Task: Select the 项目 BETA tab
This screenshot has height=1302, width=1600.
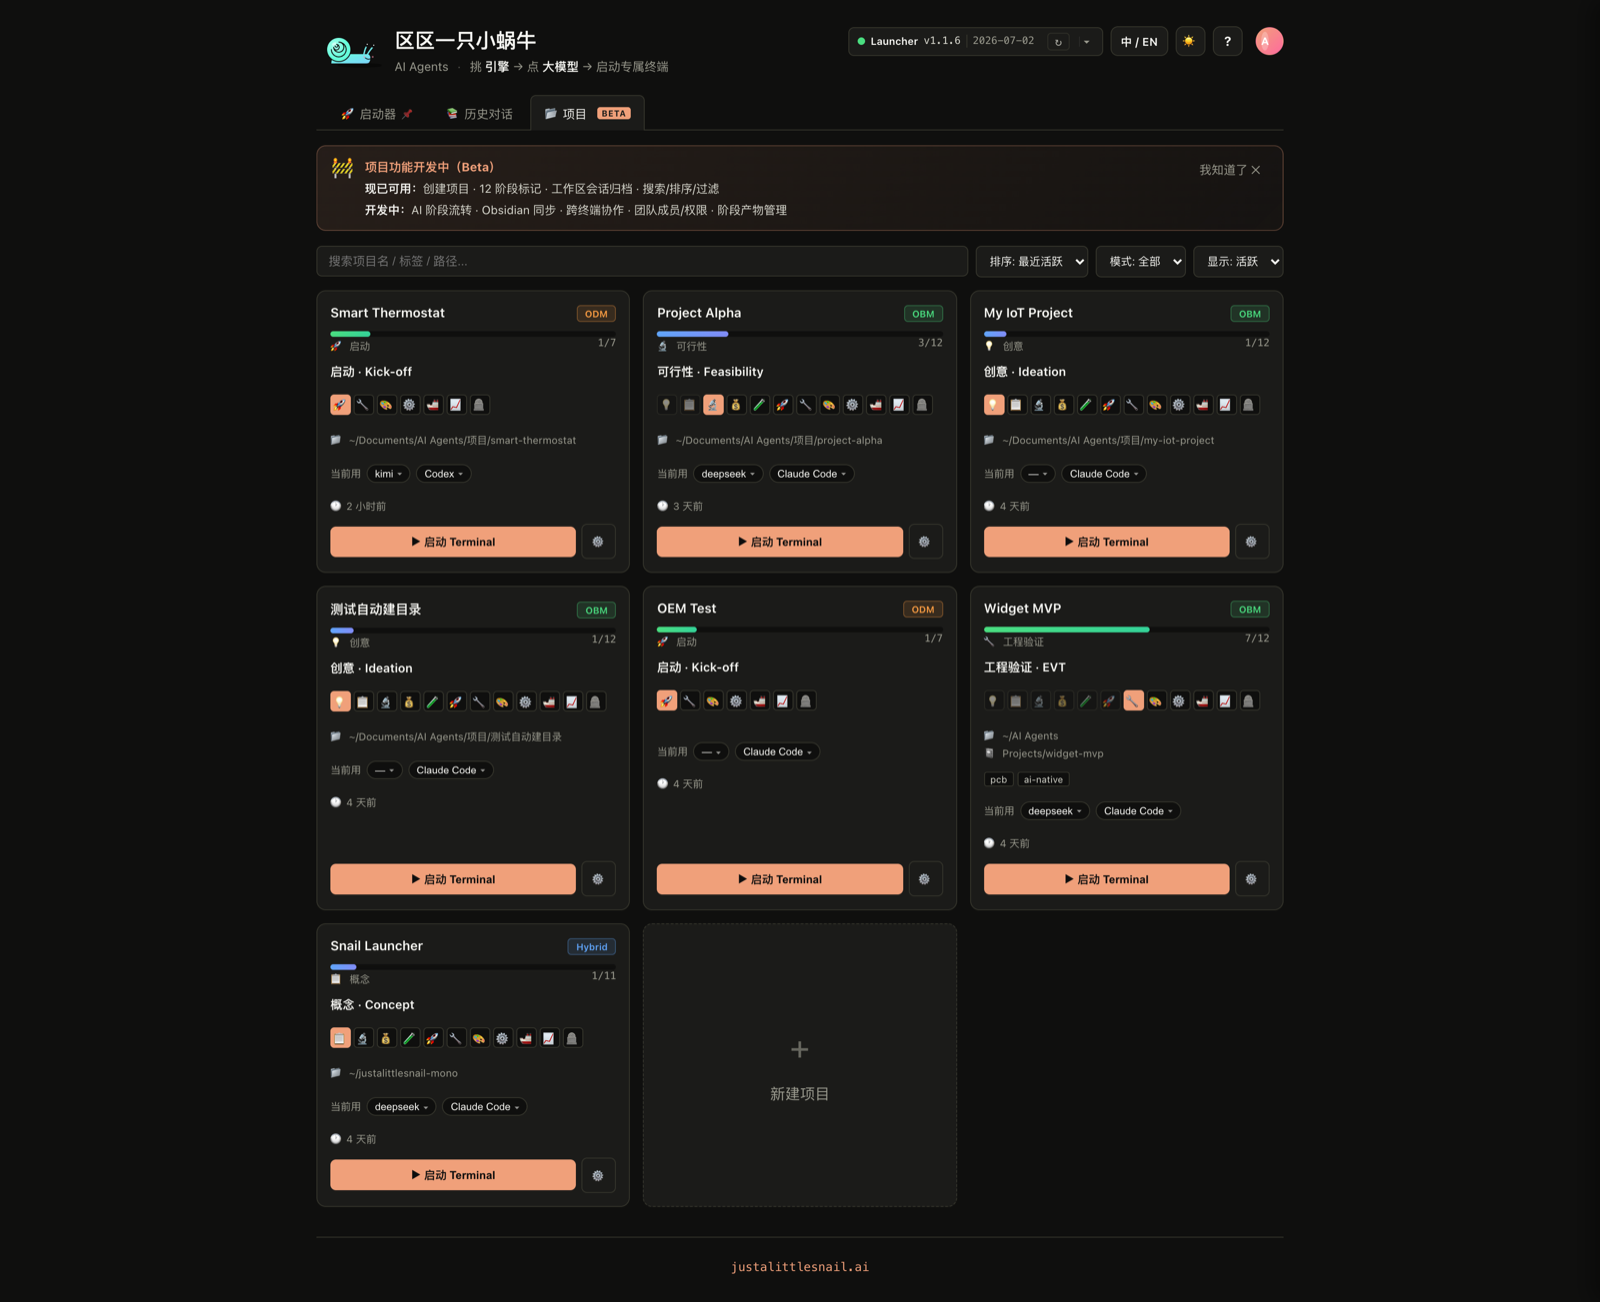Action: 587,114
